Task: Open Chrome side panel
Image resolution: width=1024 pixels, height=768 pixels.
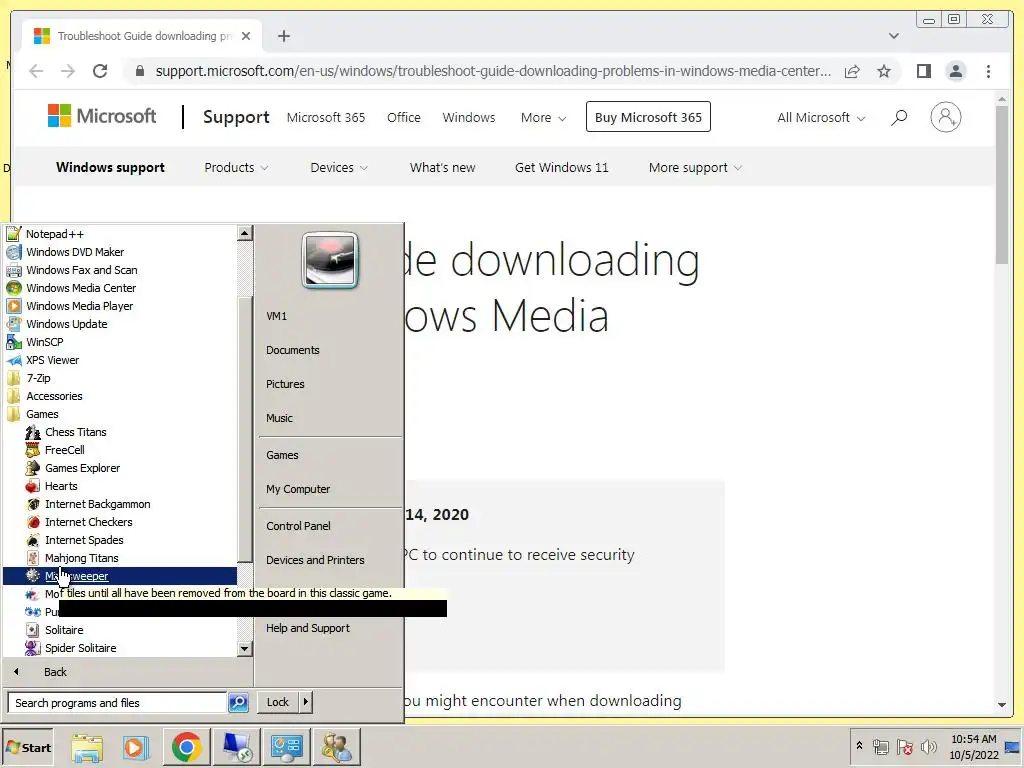Action: coord(923,71)
